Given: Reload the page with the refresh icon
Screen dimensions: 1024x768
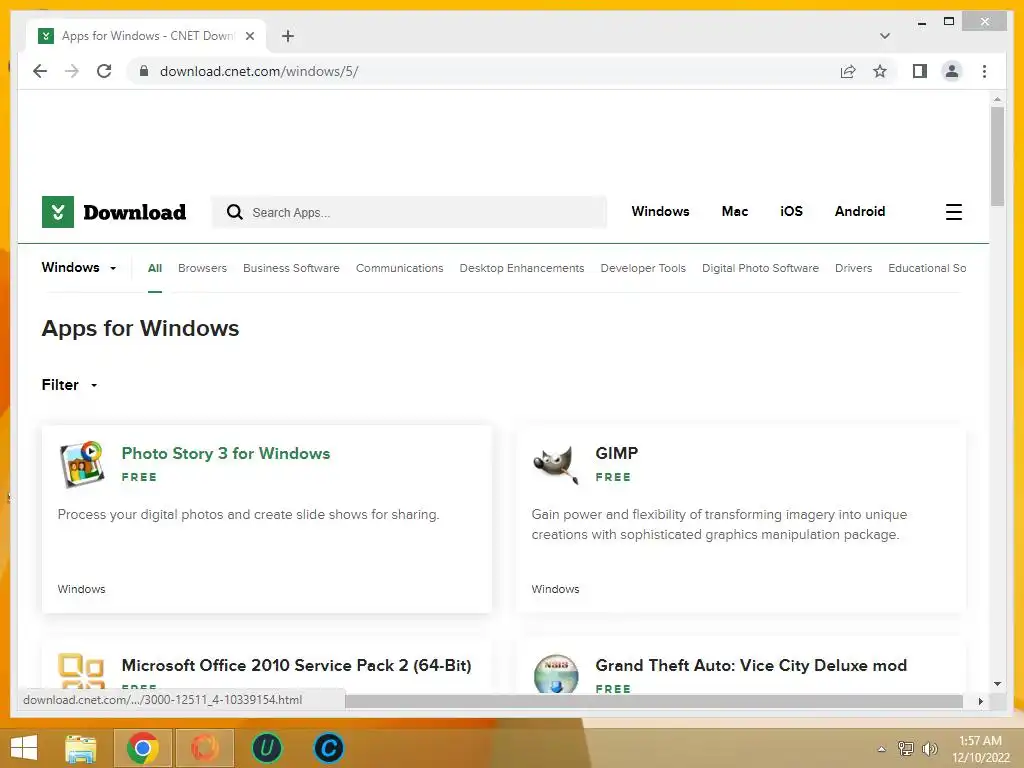Looking at the screenshot, I should point(104,71).
